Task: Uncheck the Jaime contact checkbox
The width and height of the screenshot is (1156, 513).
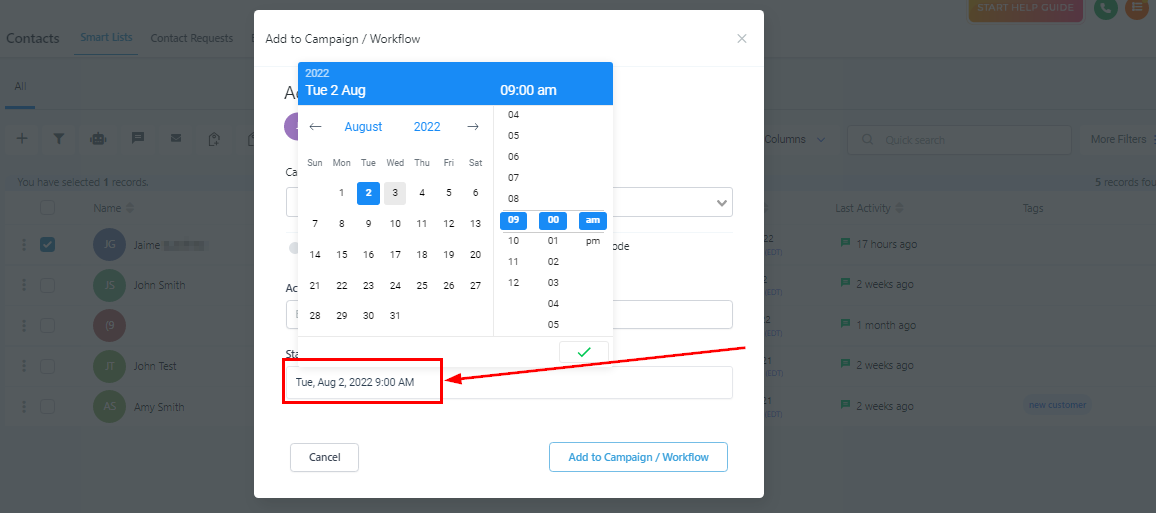Action: (47, 244)
